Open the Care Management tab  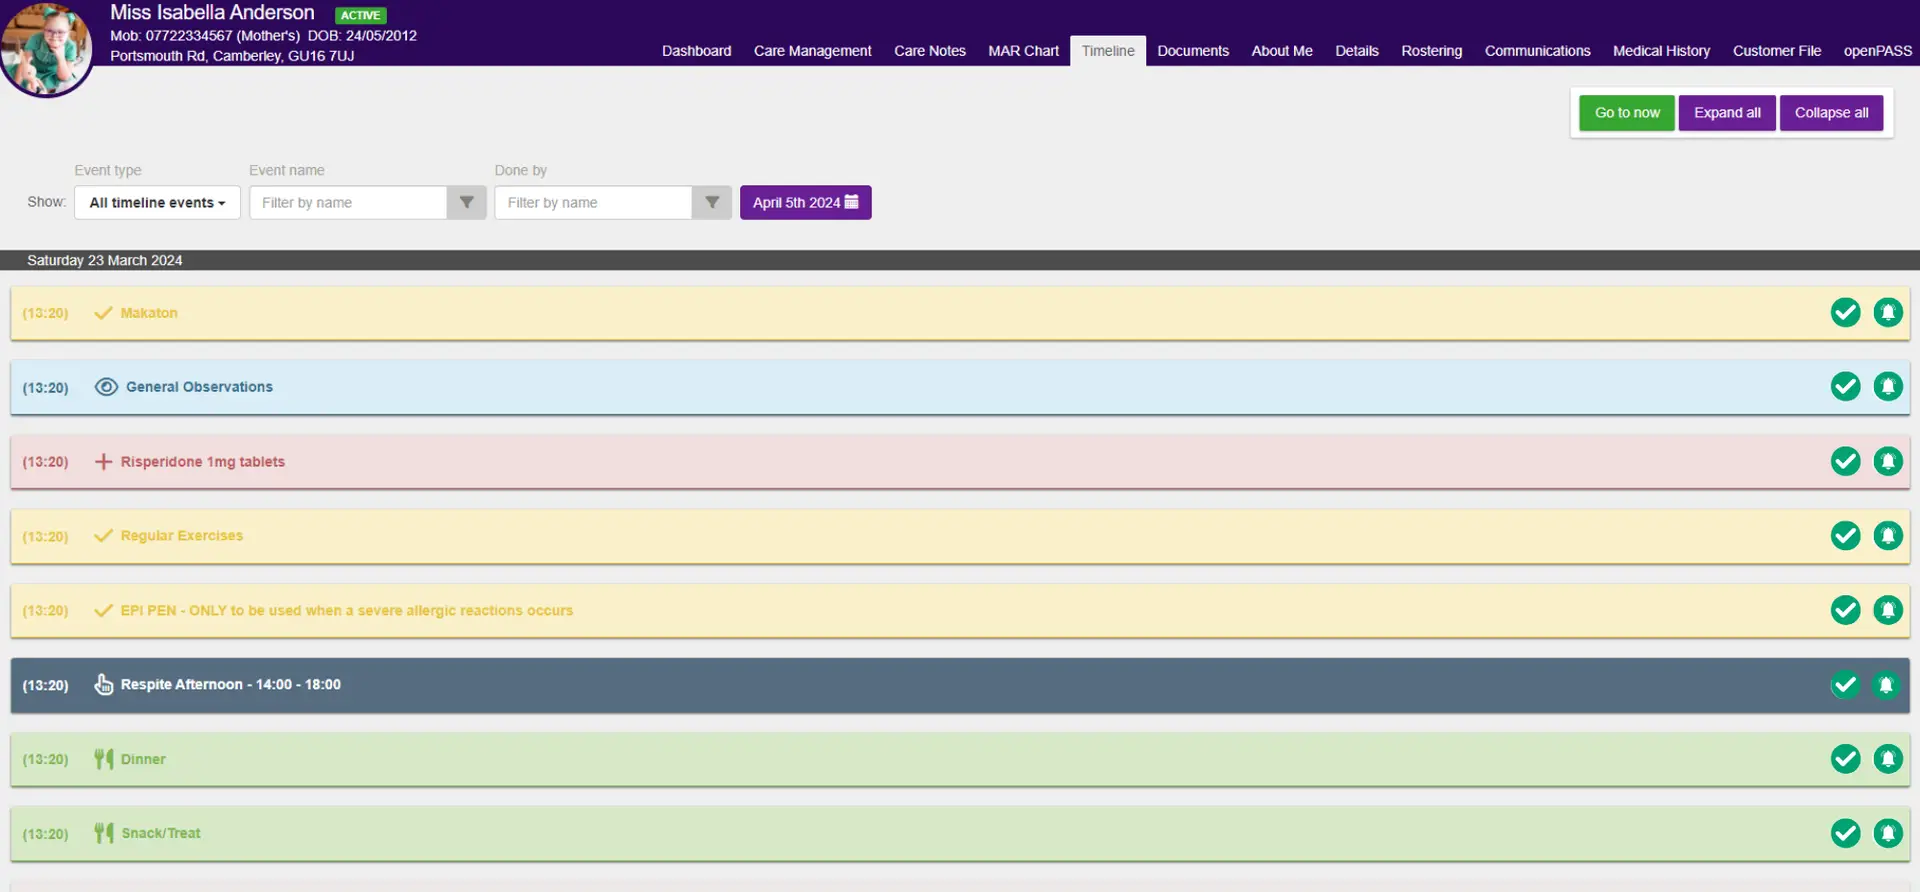(812, 51)
